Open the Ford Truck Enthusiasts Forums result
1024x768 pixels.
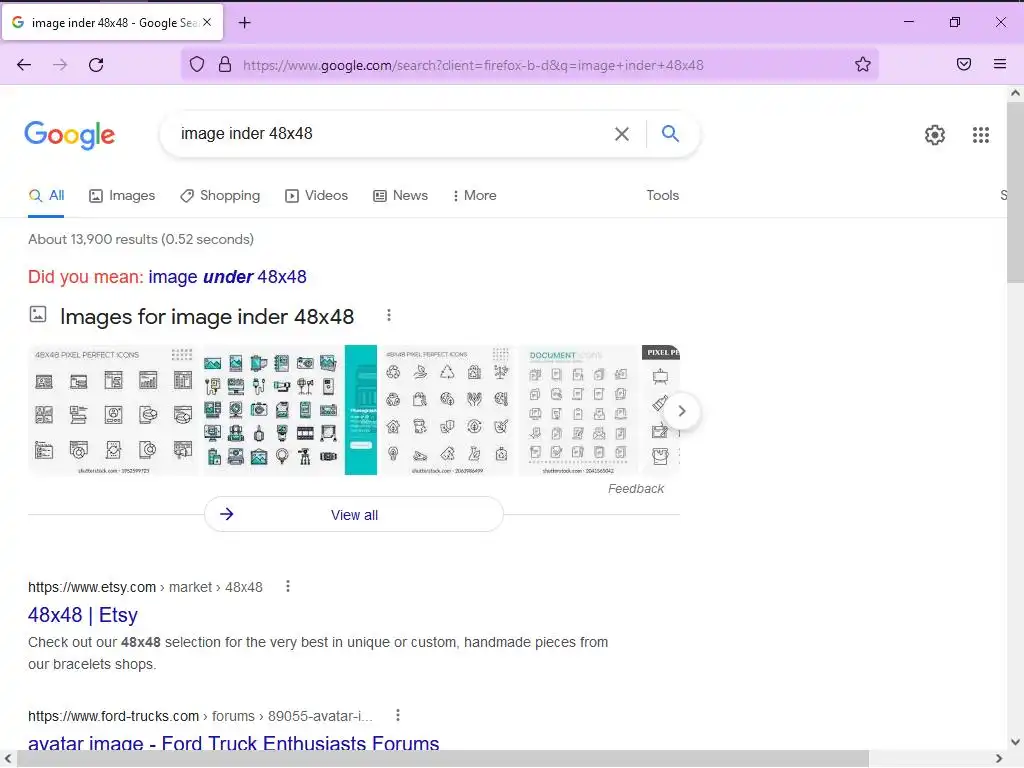[x=233, y=743]
